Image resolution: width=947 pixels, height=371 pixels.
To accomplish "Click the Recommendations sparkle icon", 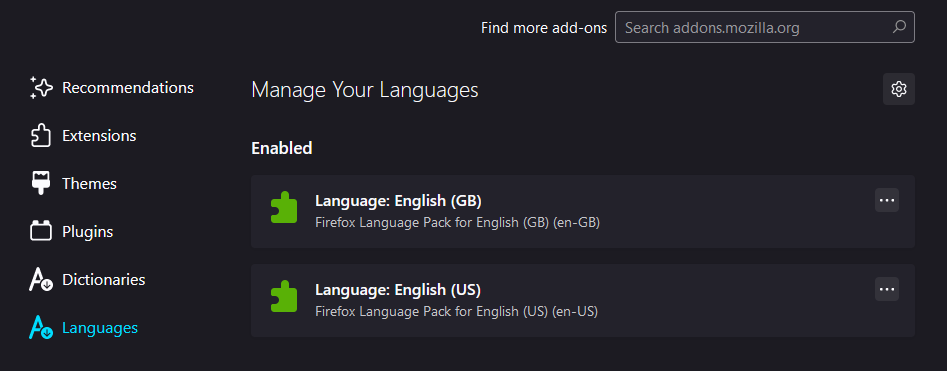I will [42, 88].
